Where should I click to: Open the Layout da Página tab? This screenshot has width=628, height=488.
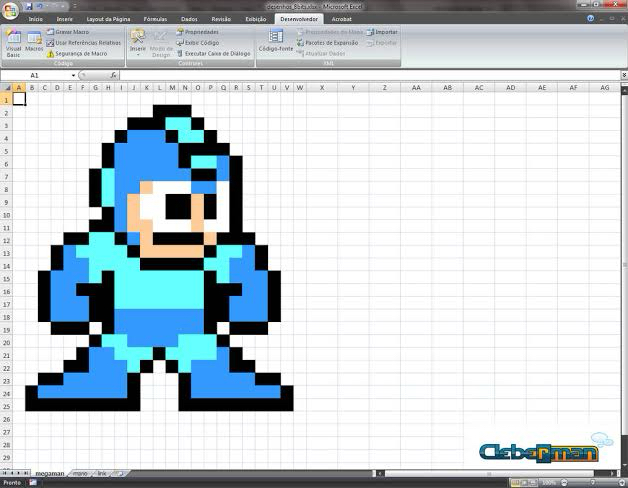point(108,19)
